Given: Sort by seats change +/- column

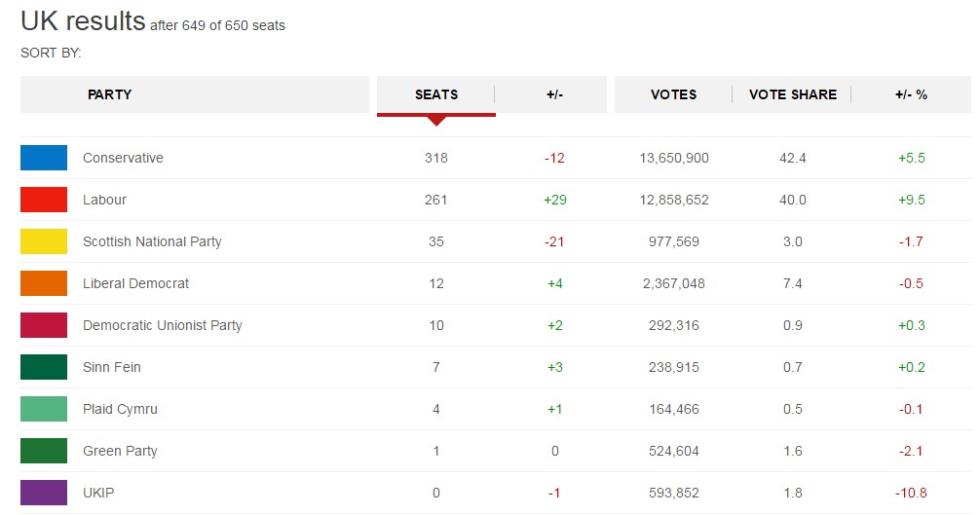Looking at the screenshot, I should pos(555,95).
